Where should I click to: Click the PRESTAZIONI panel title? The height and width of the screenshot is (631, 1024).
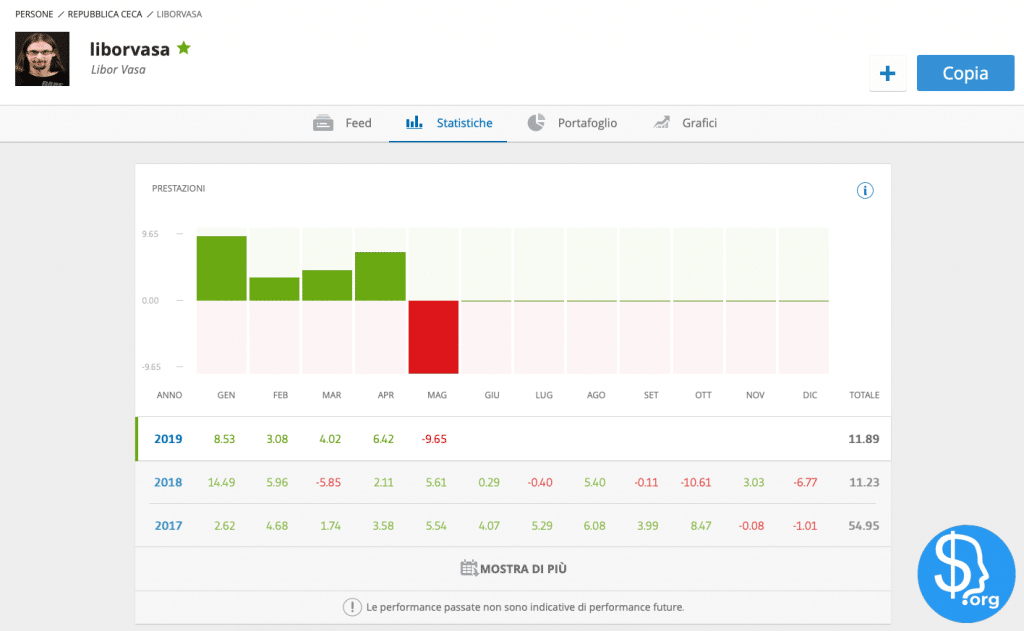click(x=178, y=188)
